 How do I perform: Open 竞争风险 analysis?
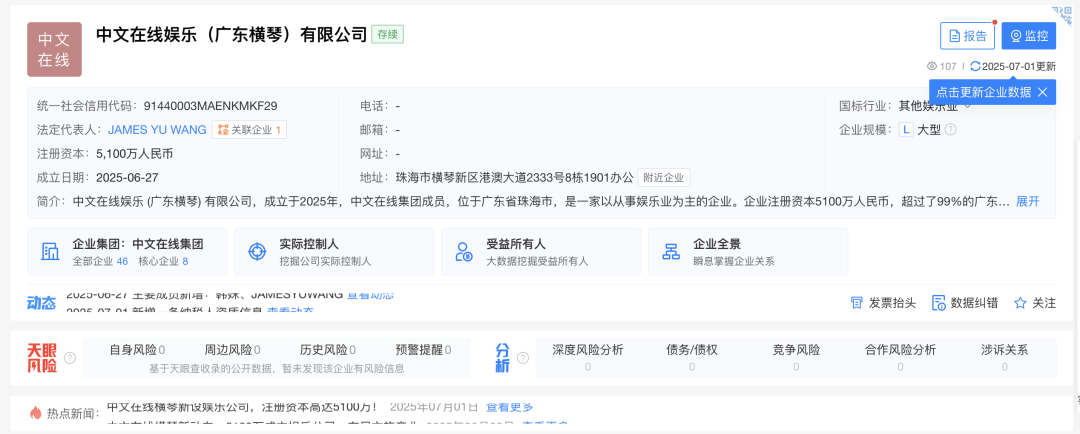796,357
